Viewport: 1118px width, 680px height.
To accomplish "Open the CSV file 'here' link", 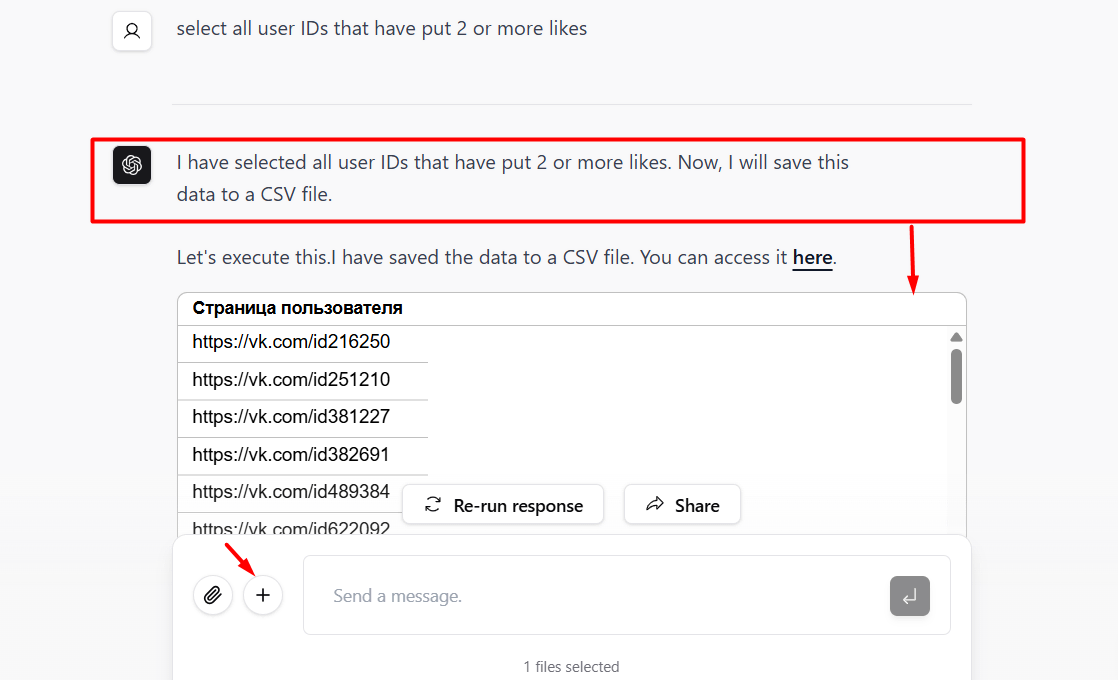I will coord(812,258).
